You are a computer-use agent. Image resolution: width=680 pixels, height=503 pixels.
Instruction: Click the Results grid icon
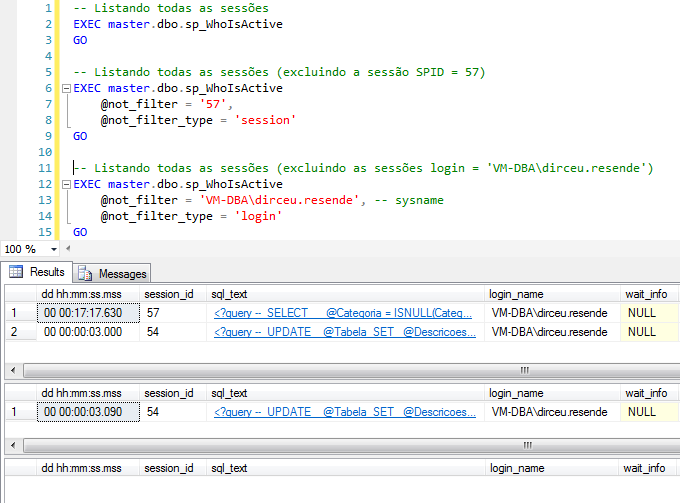[16, 271]
